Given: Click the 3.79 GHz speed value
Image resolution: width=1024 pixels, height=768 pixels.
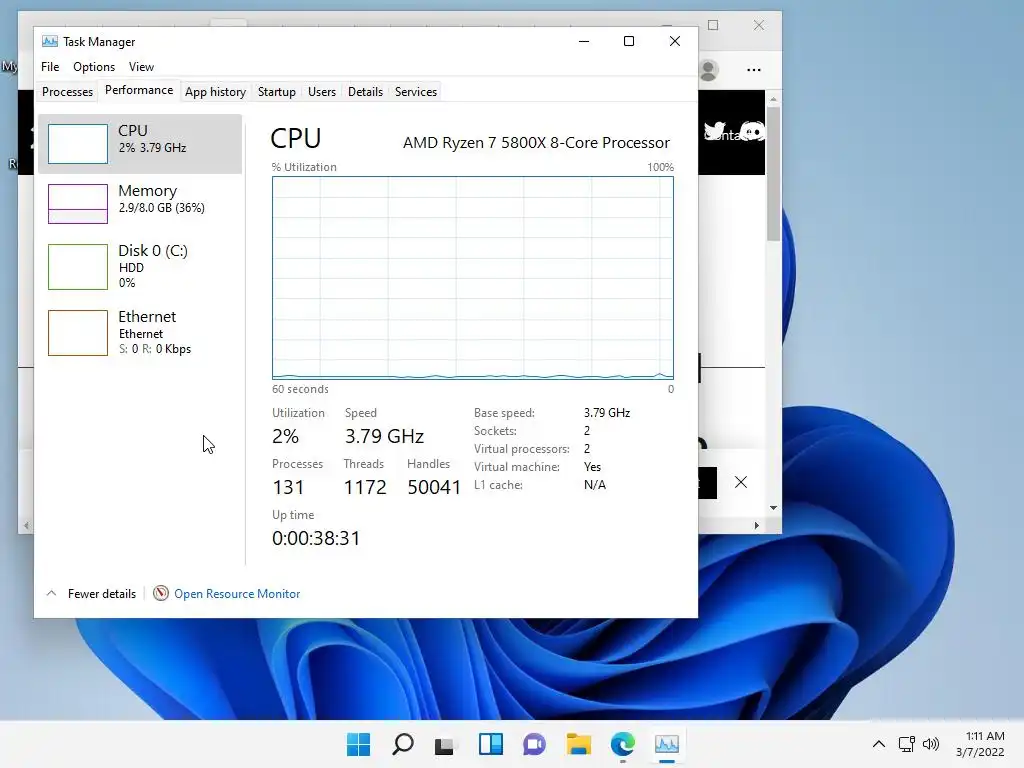Looking at the screenshot, I should click(384, 436).
